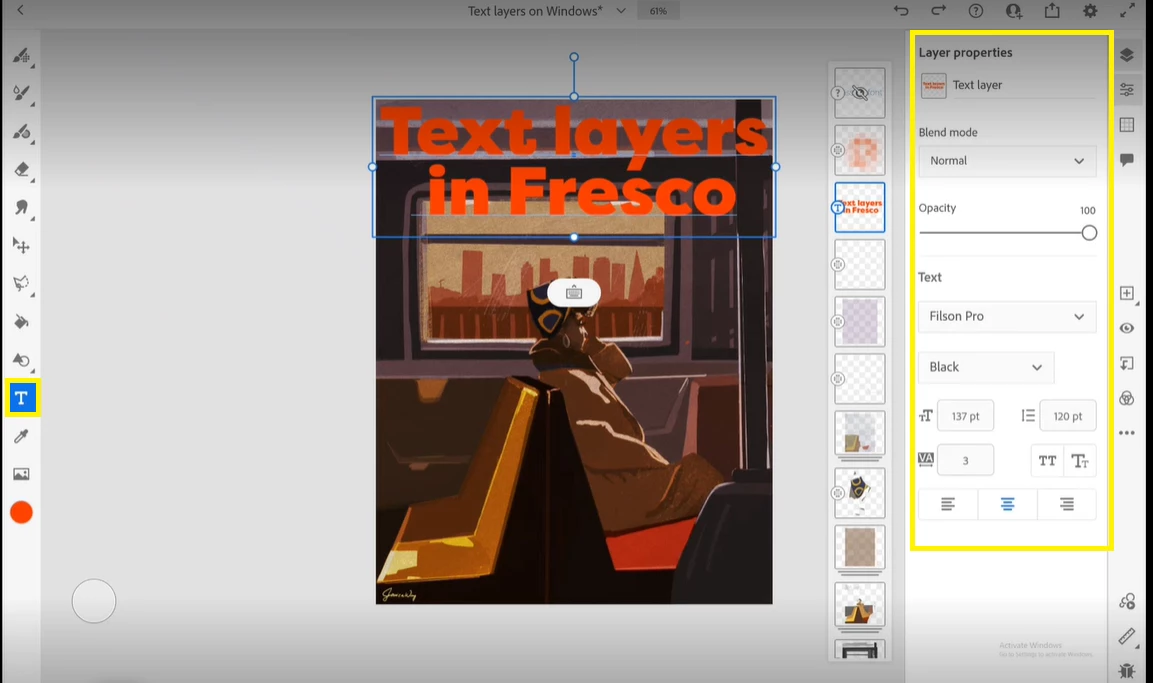Click the tracking field showing 3
The height and width of the screenshot is (683, 1153).
point(965,460)
